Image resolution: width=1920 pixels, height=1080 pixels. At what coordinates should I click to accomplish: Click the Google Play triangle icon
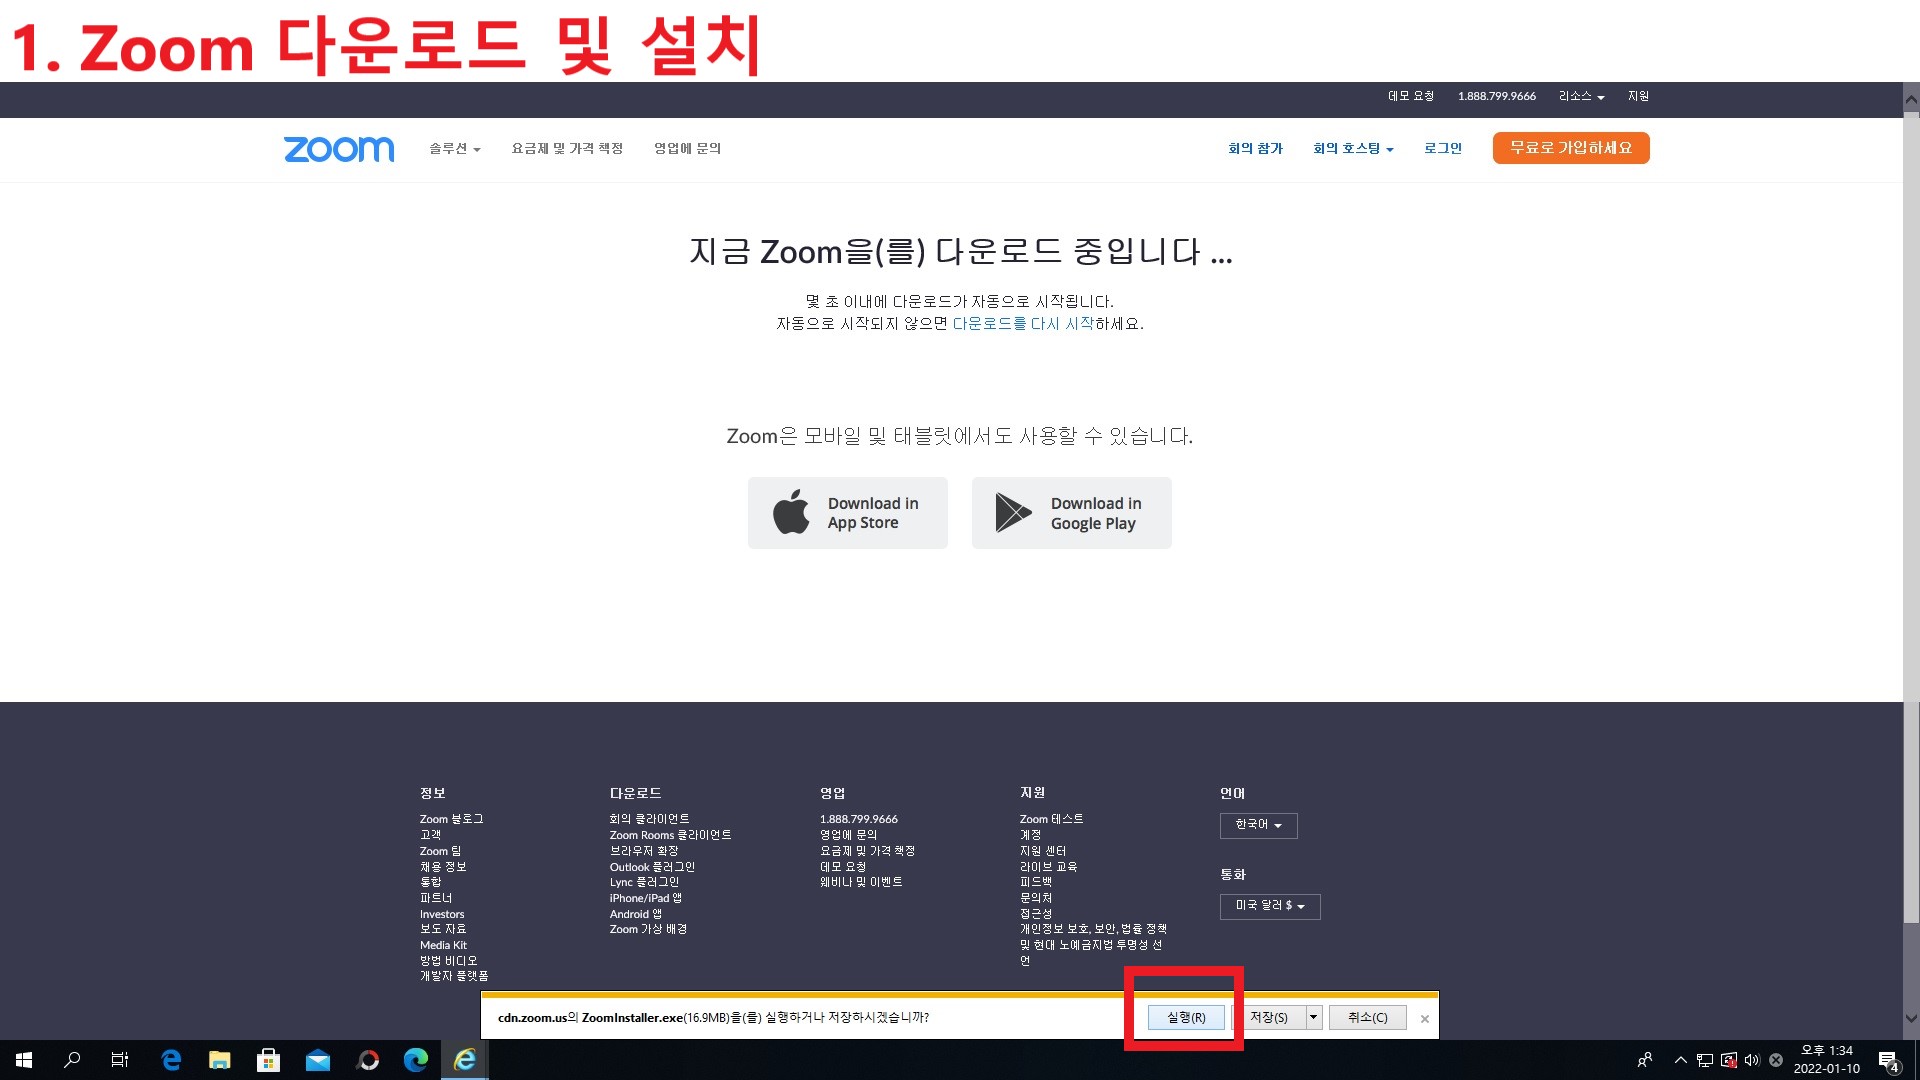pyautogui.click(x=1012, y=512)
